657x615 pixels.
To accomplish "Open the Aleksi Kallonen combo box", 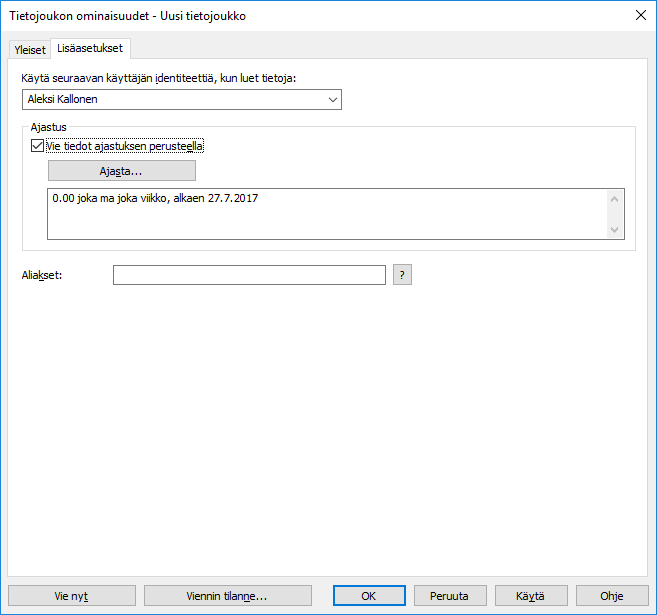I will tap(180, 99).
